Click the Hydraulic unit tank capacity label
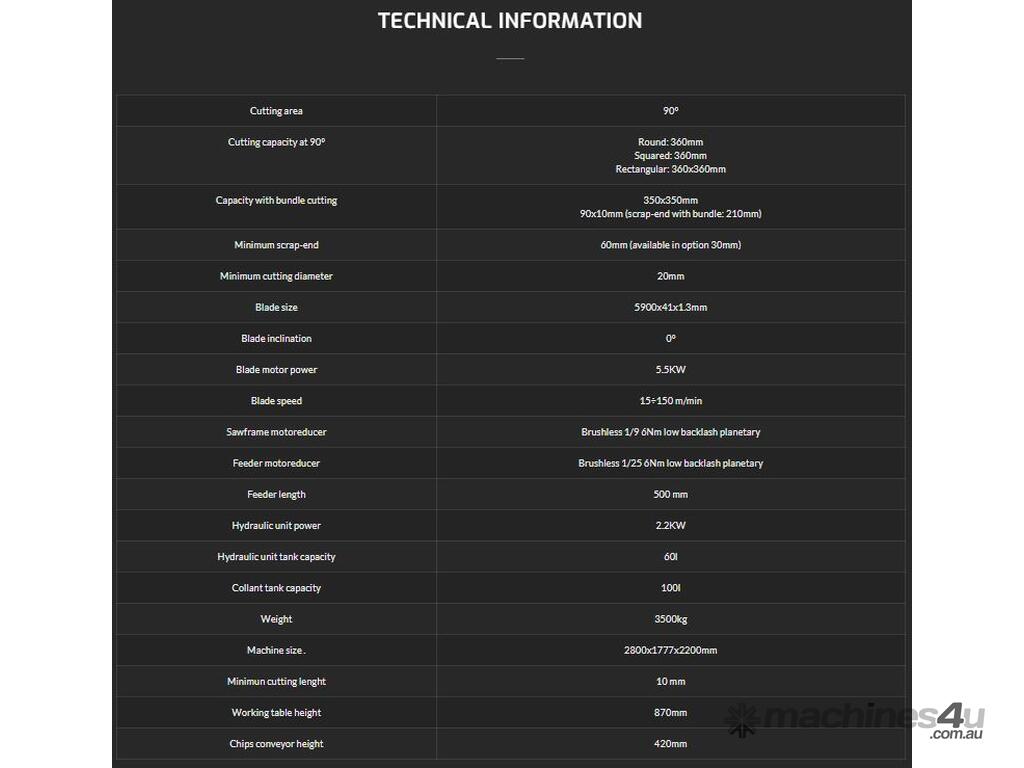Screen dimensions: 1024x768 pos(276,557)
